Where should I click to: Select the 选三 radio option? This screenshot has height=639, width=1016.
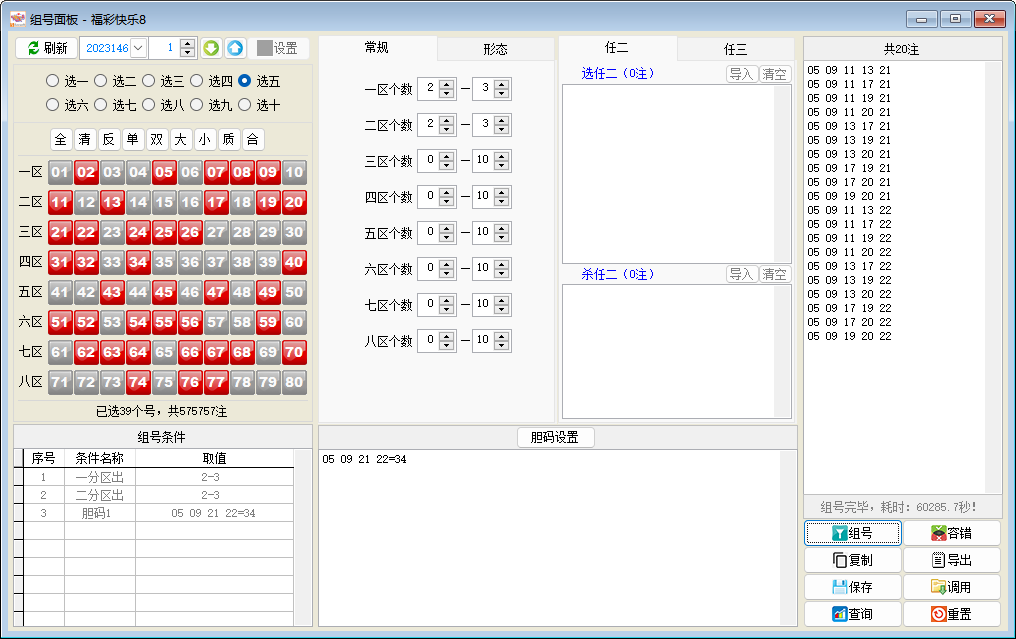(x=163, y=81)
